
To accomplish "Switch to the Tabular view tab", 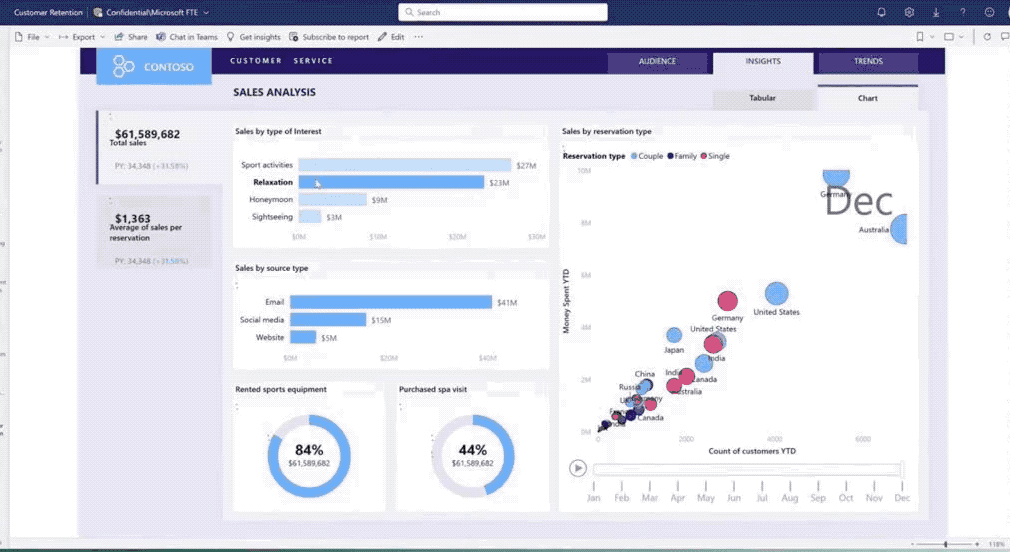I will click(x=762, y=99).
